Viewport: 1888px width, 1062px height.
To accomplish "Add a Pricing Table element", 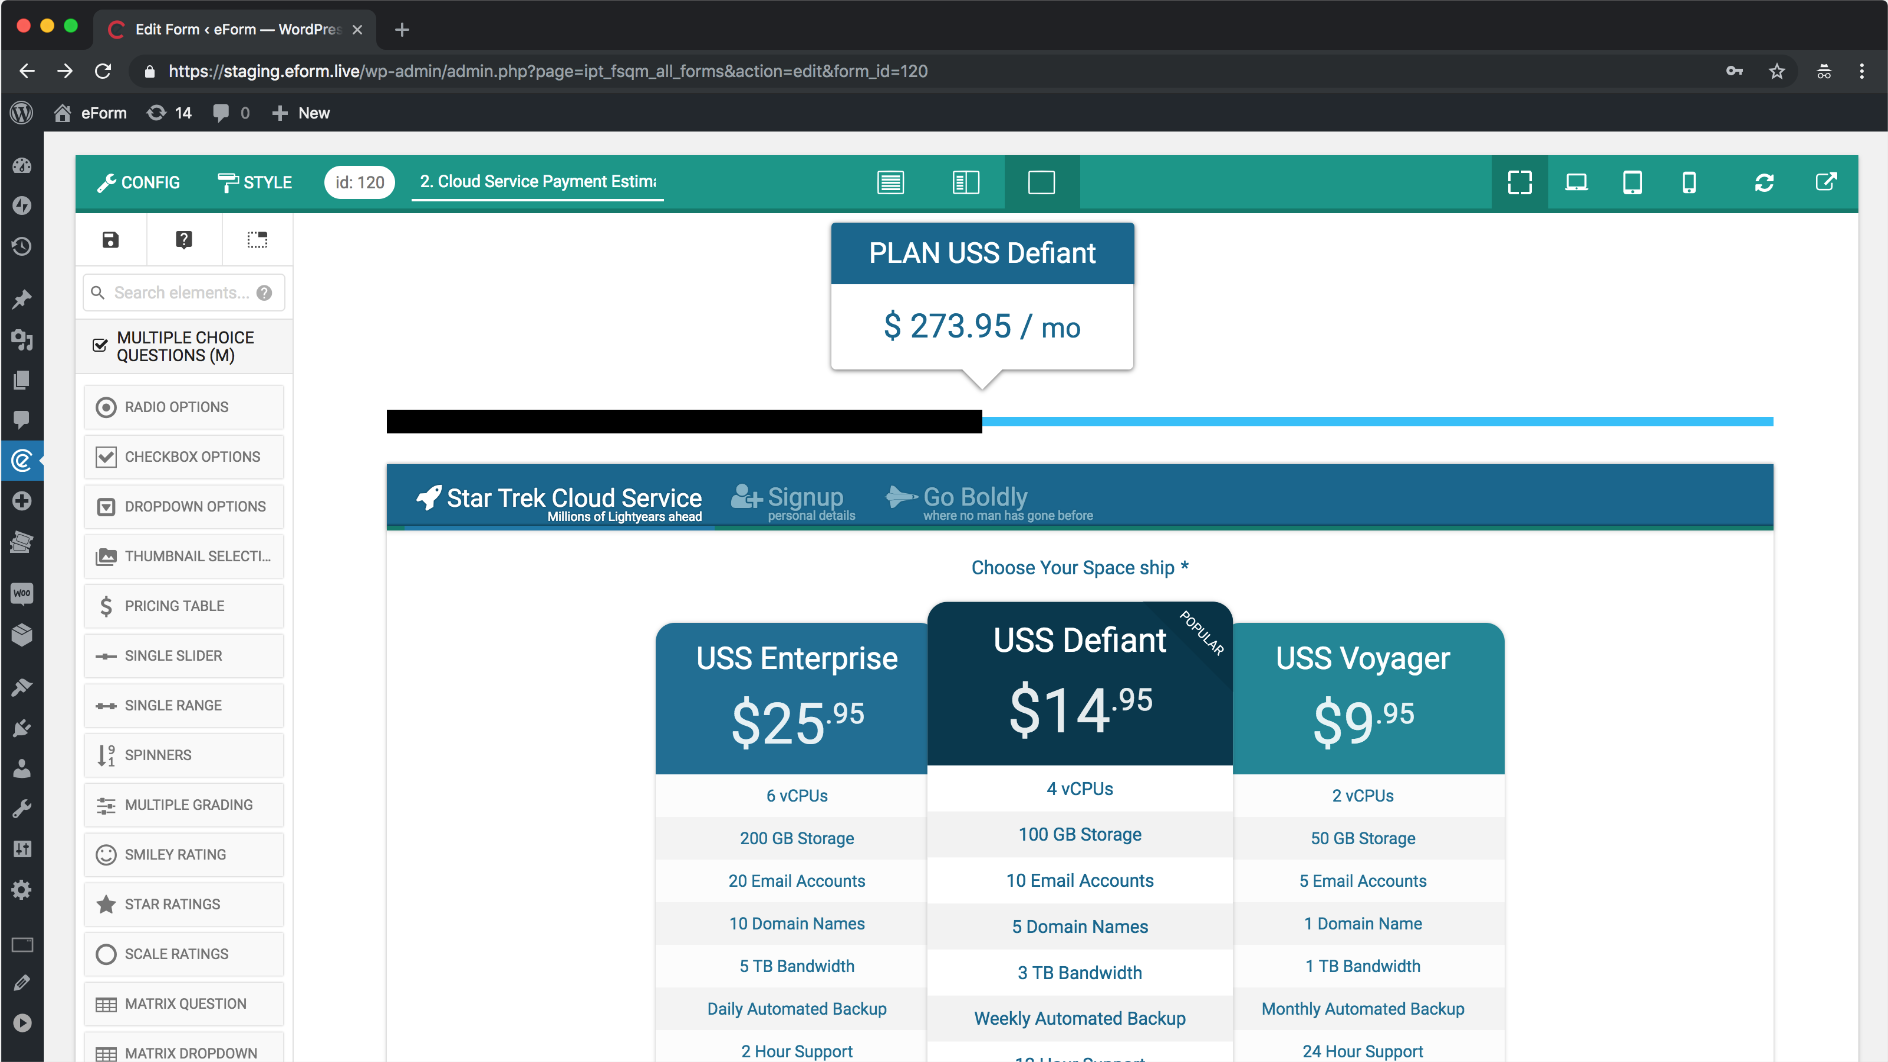I will click(184, 606).
